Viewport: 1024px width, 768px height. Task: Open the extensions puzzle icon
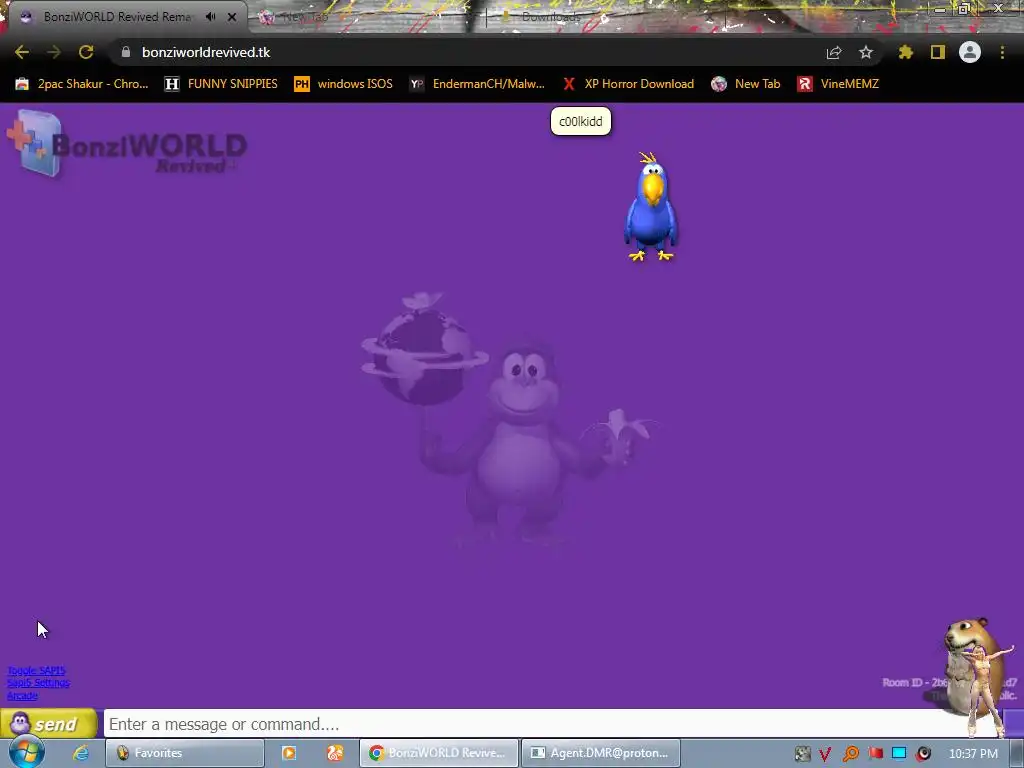pyautogui.click(x=906, y=52)
